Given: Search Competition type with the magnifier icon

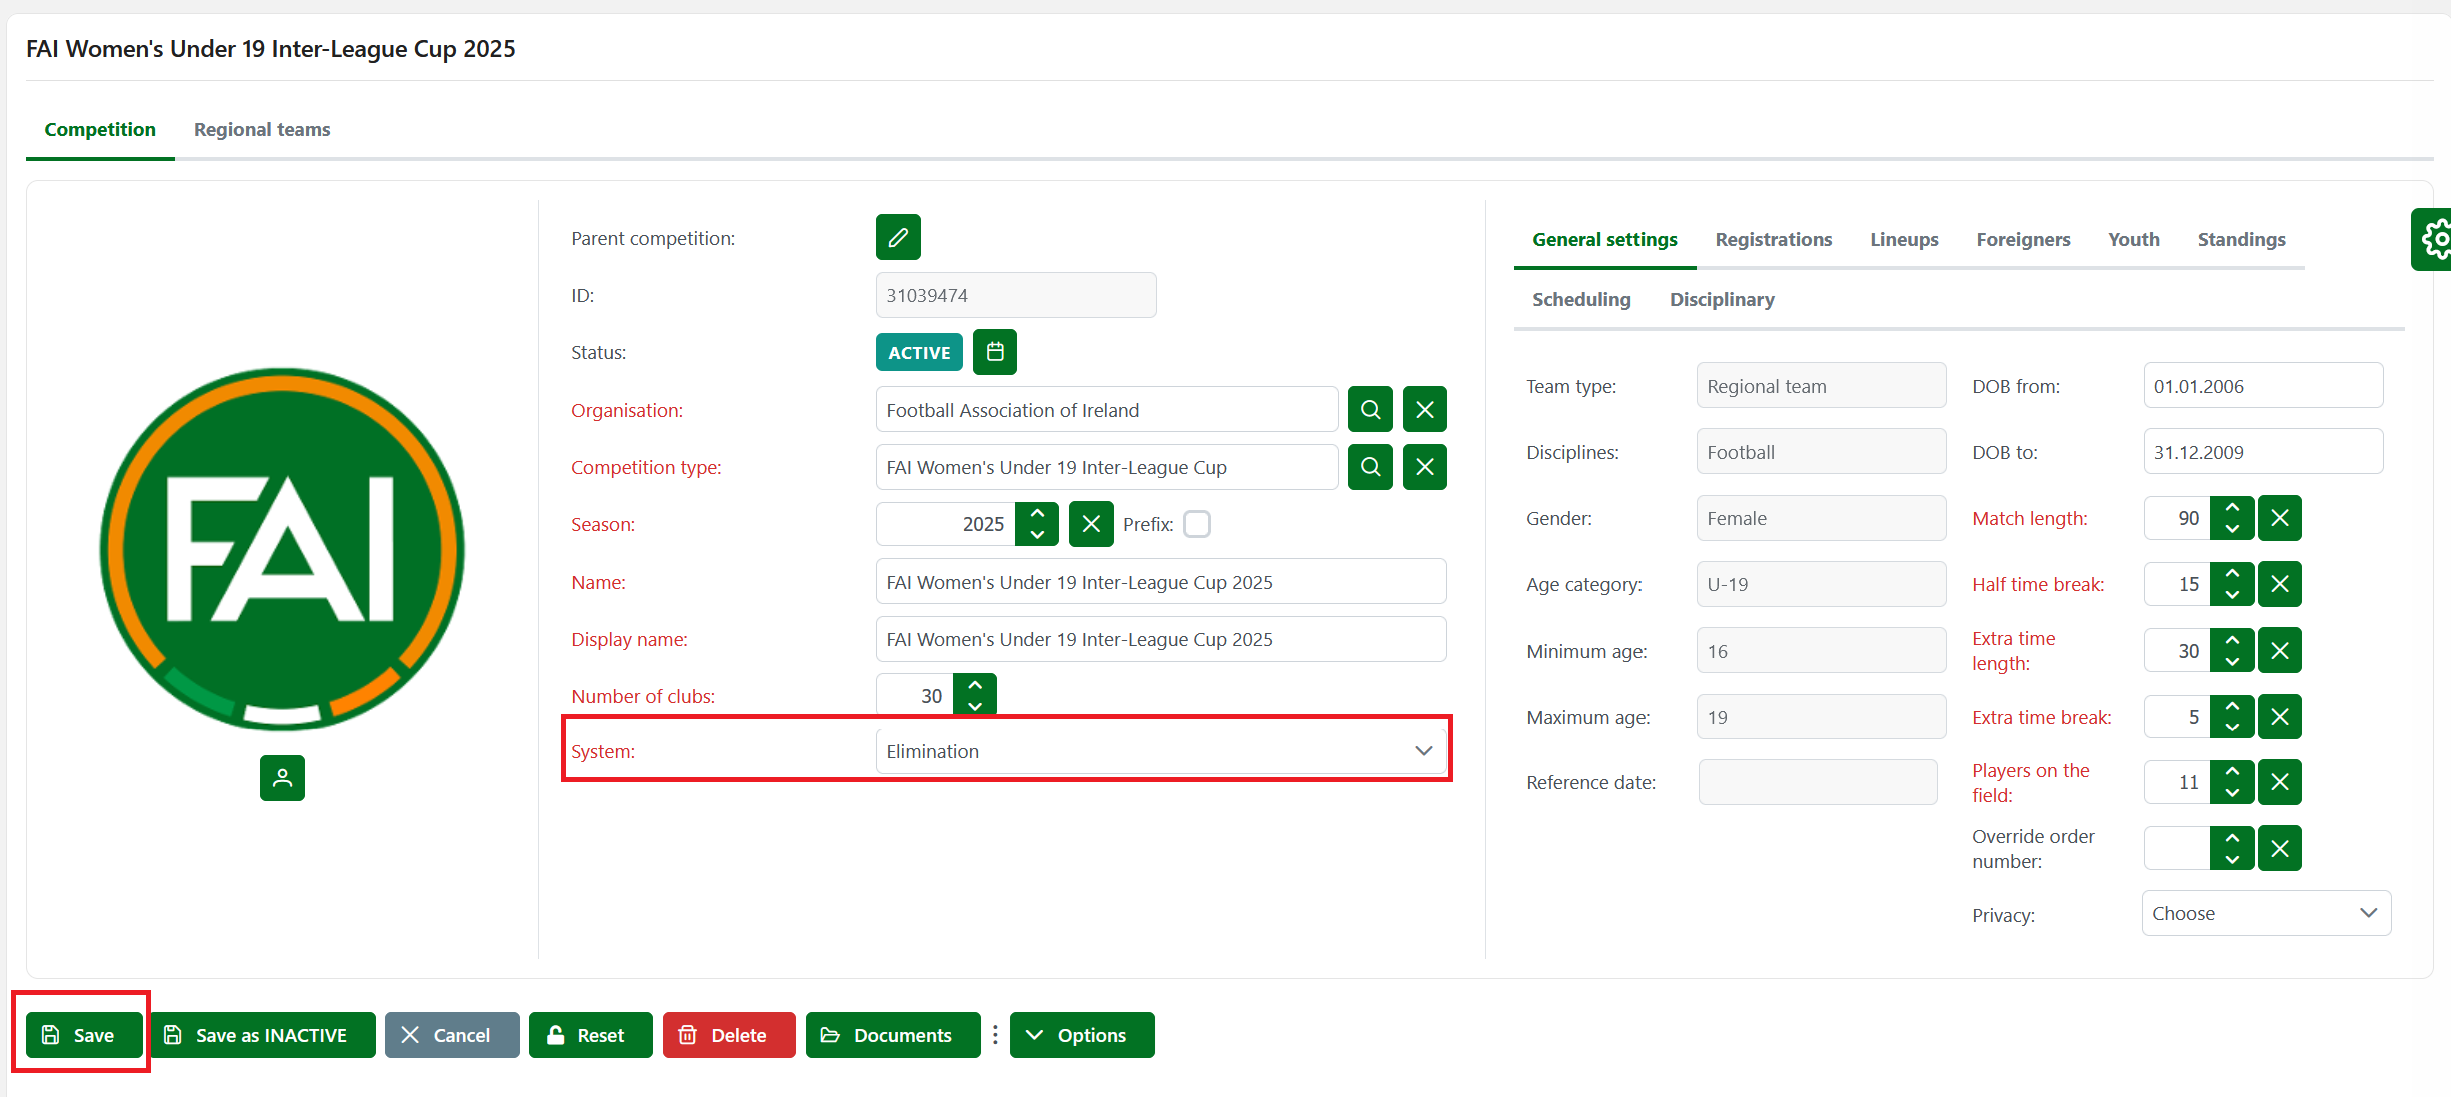Looking at the screenshot, I should (1369, 467).
